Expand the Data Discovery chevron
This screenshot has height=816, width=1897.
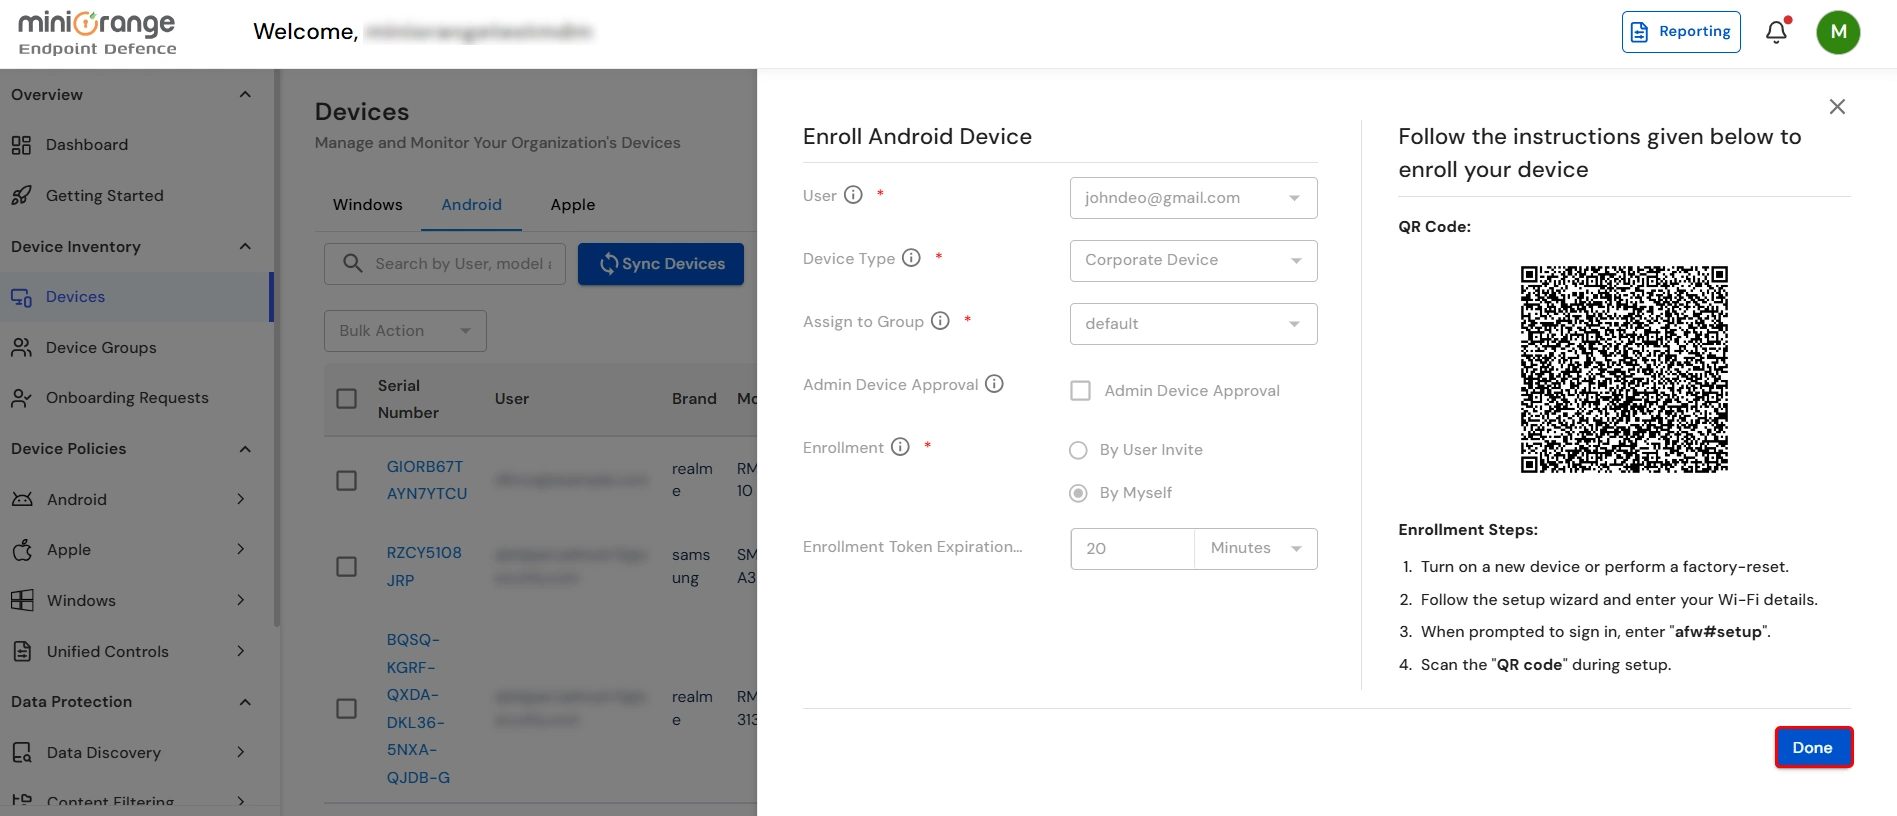tap(241, 752)
